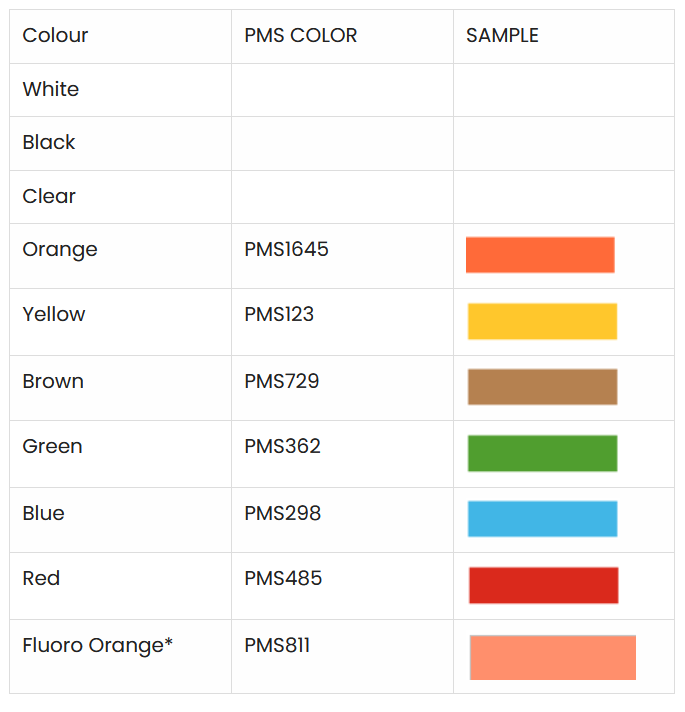Click the Blue PMS298 color sample
685x712 pixels.
pyautogui.click(x=542, y=519)
